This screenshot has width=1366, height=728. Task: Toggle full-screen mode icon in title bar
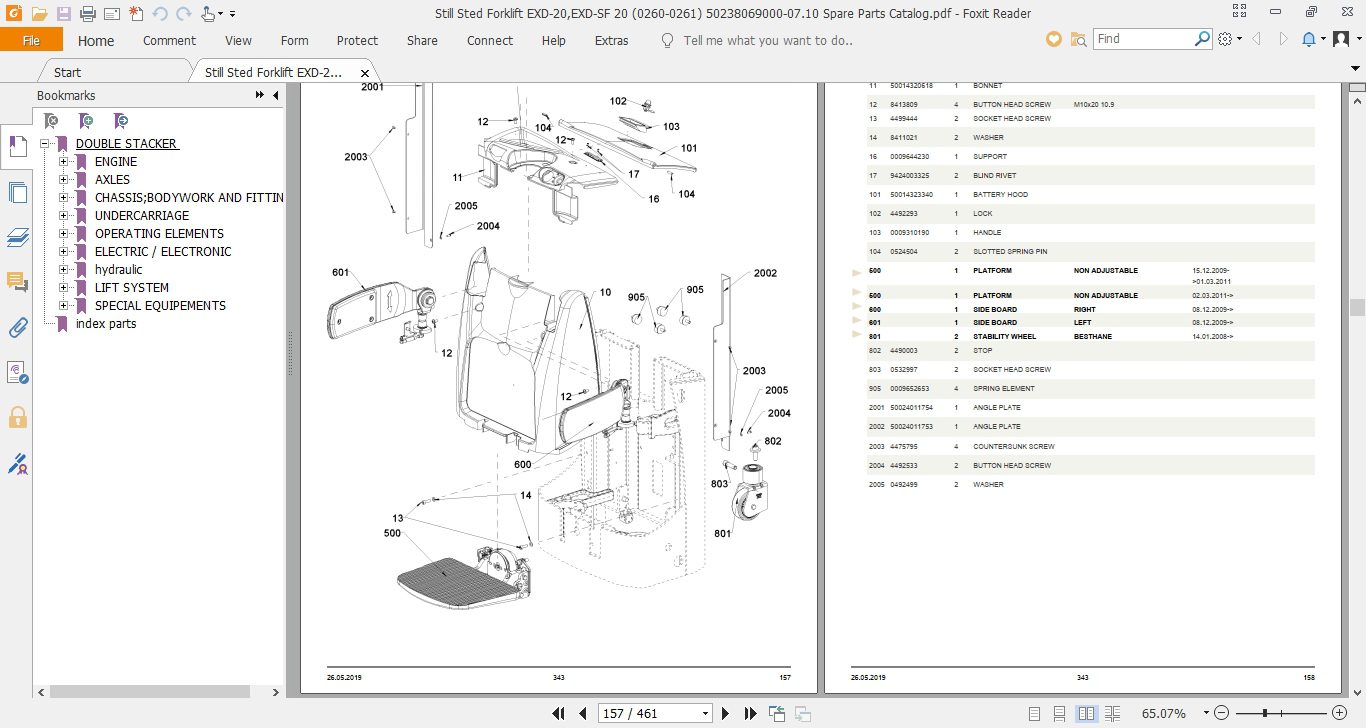1241,13
